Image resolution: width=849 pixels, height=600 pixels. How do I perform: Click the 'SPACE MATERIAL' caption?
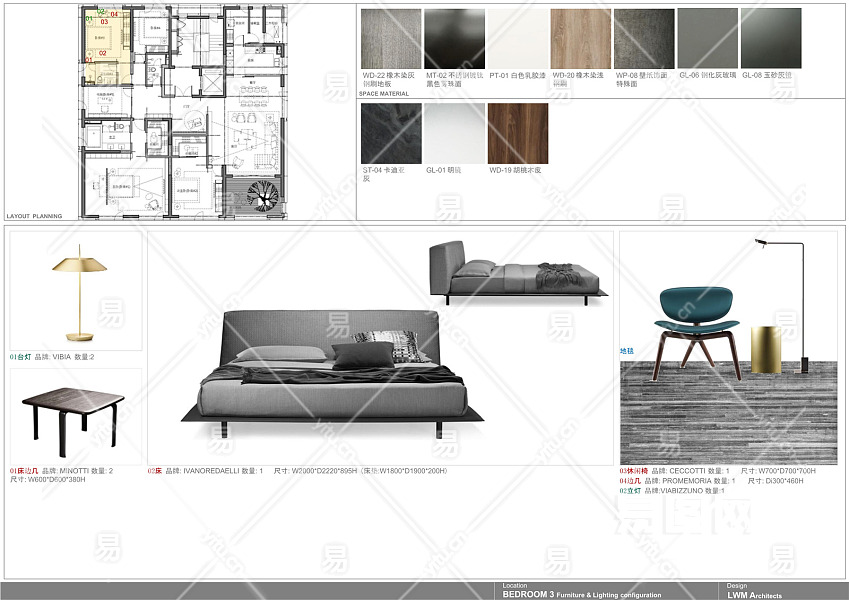coord(384,94)
